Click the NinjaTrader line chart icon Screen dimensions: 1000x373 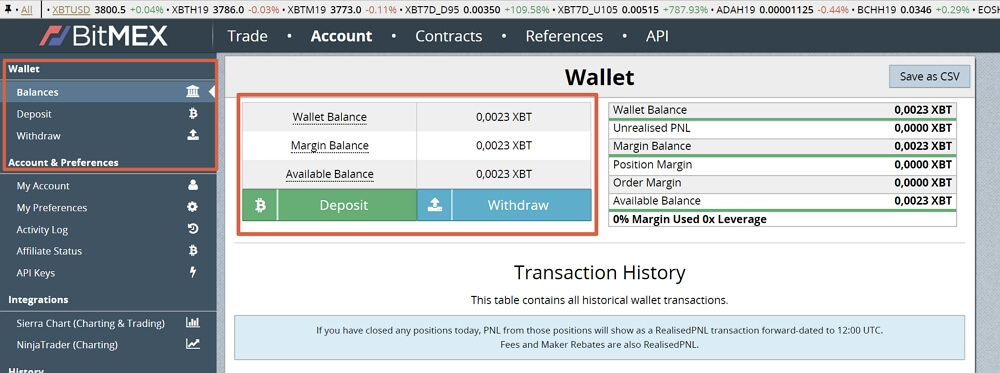[x=193, y=344]
